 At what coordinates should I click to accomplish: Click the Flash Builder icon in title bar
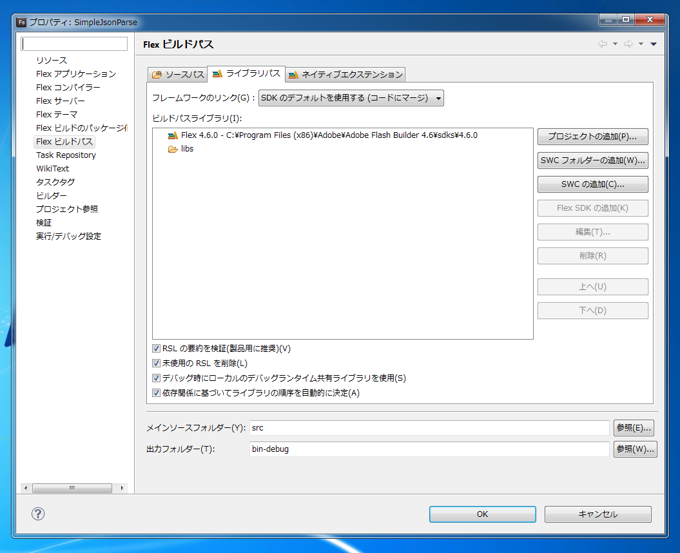click(21, 22)
